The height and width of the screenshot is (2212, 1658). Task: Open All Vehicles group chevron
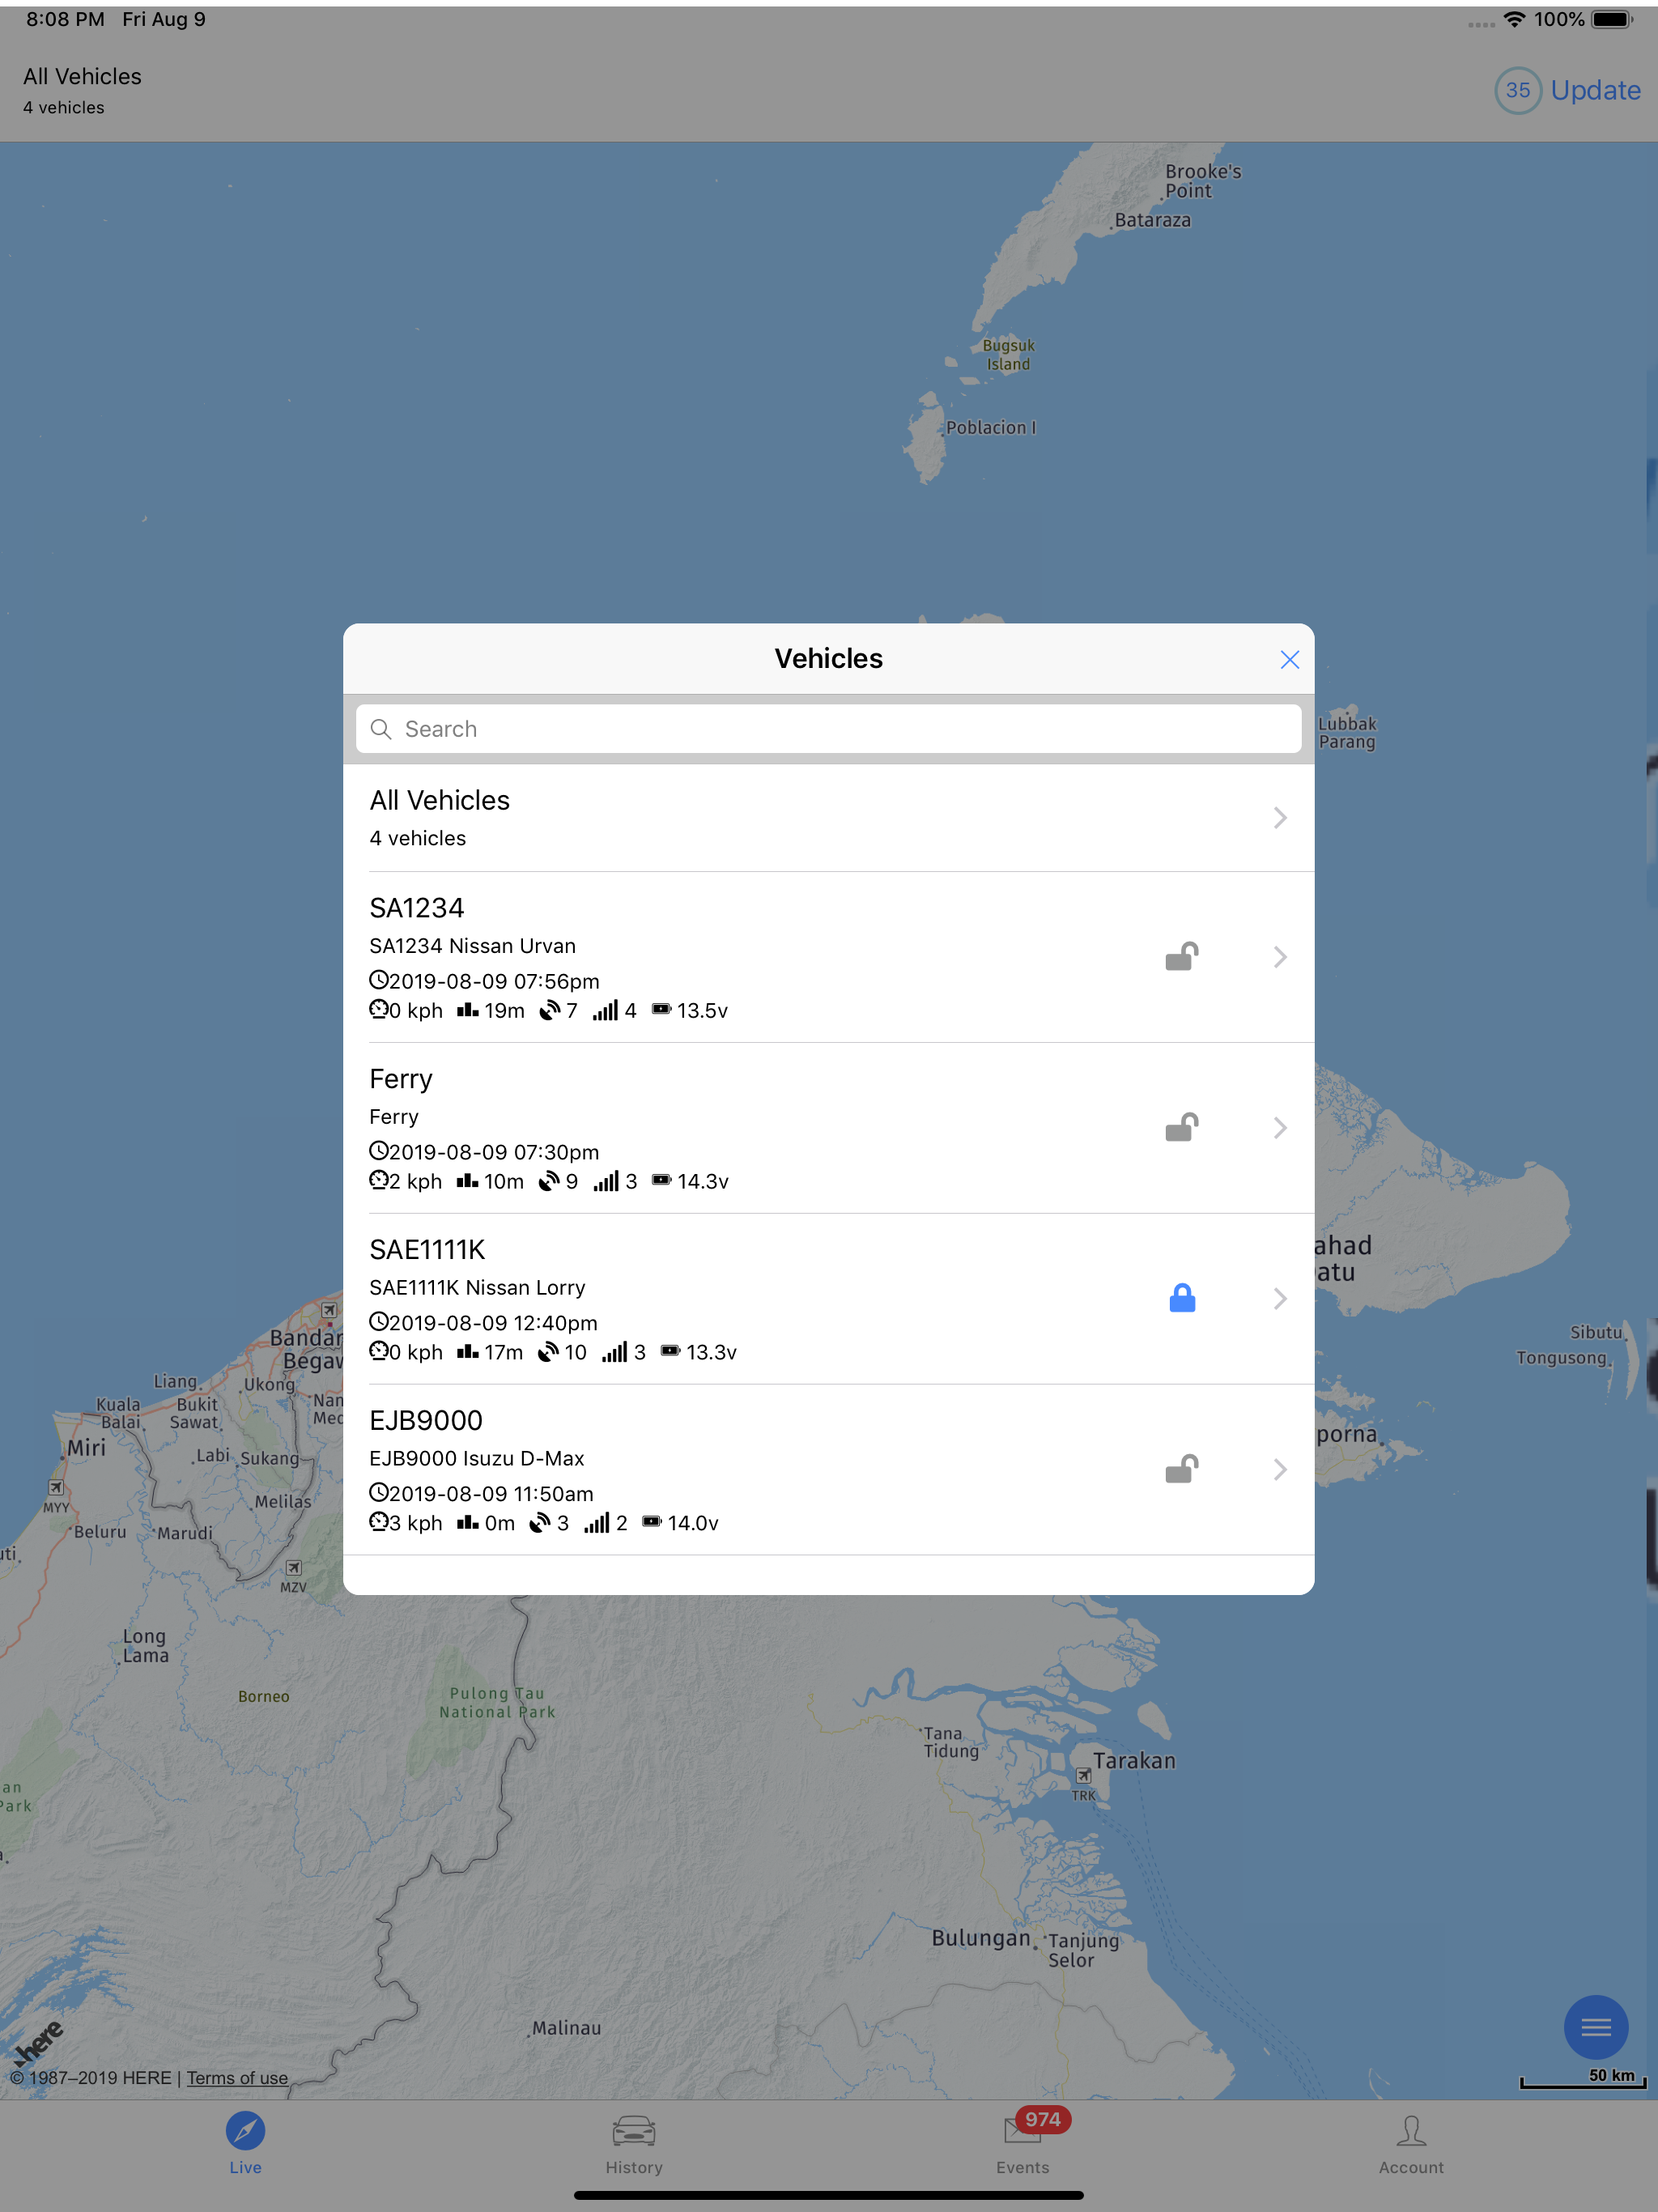click(x=1280, y=818)
